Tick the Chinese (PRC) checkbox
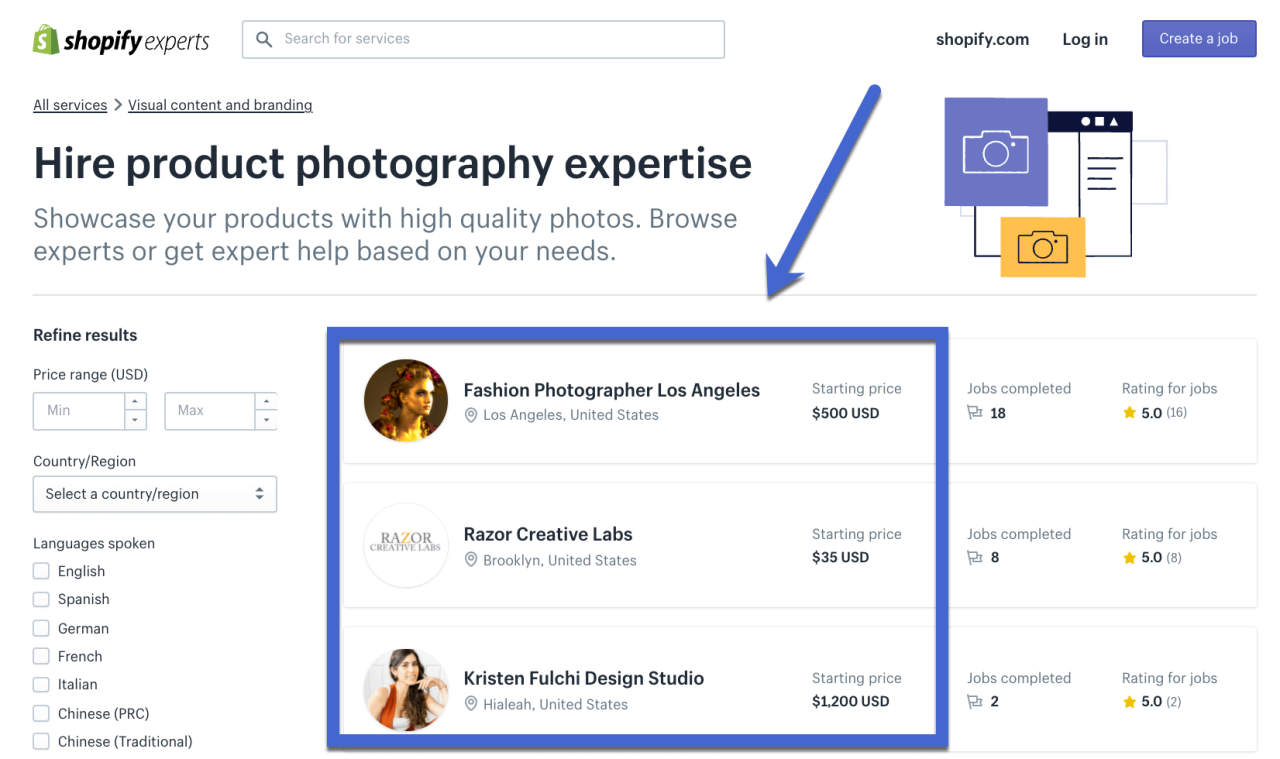The image size is (1280, 759). [x=41, y=713]
